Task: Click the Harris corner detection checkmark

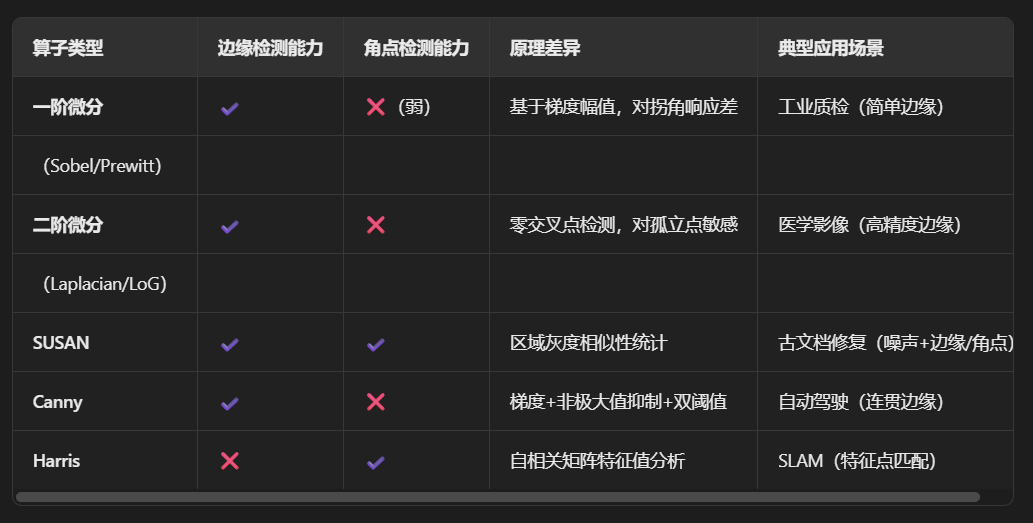Action: [x=376, y=462]
